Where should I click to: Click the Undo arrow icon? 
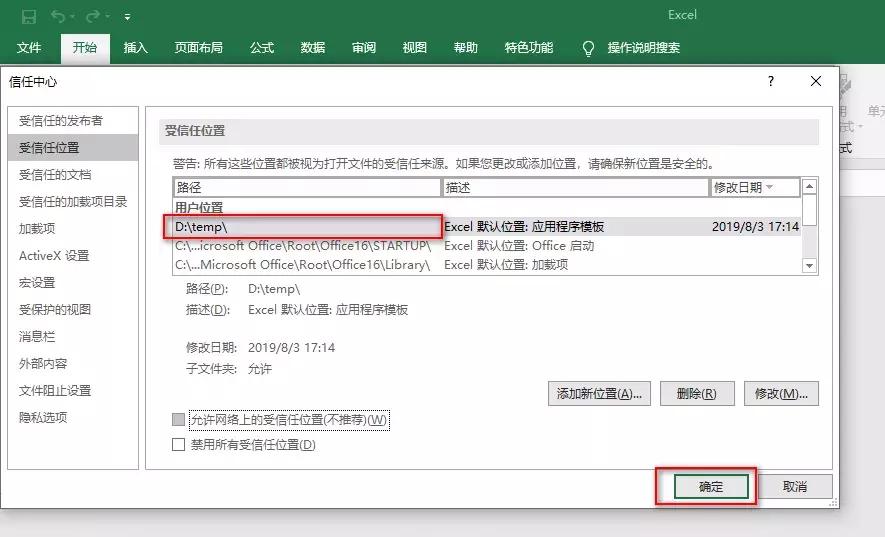click(x=58, y=16)
